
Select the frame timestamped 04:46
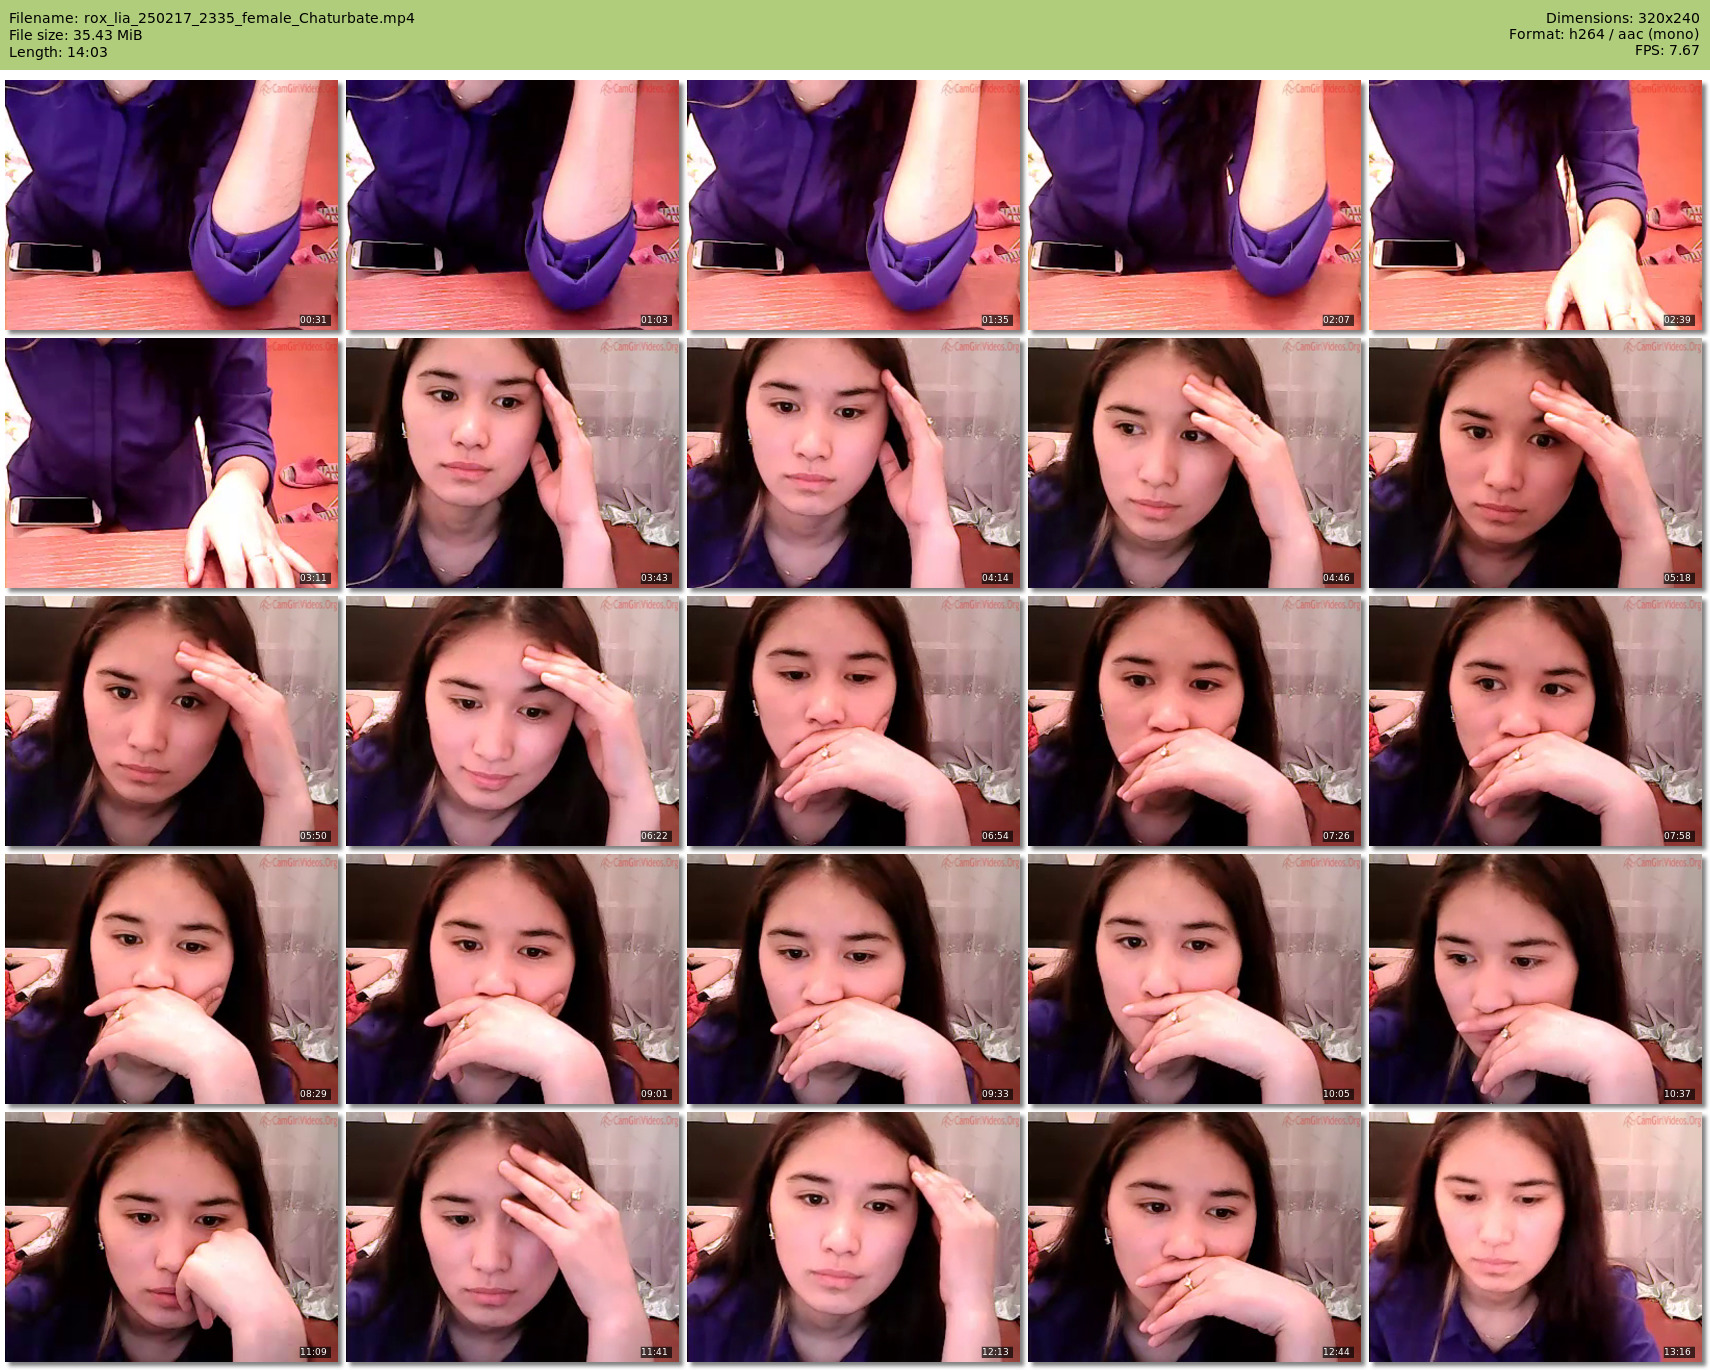(1194, 463)
